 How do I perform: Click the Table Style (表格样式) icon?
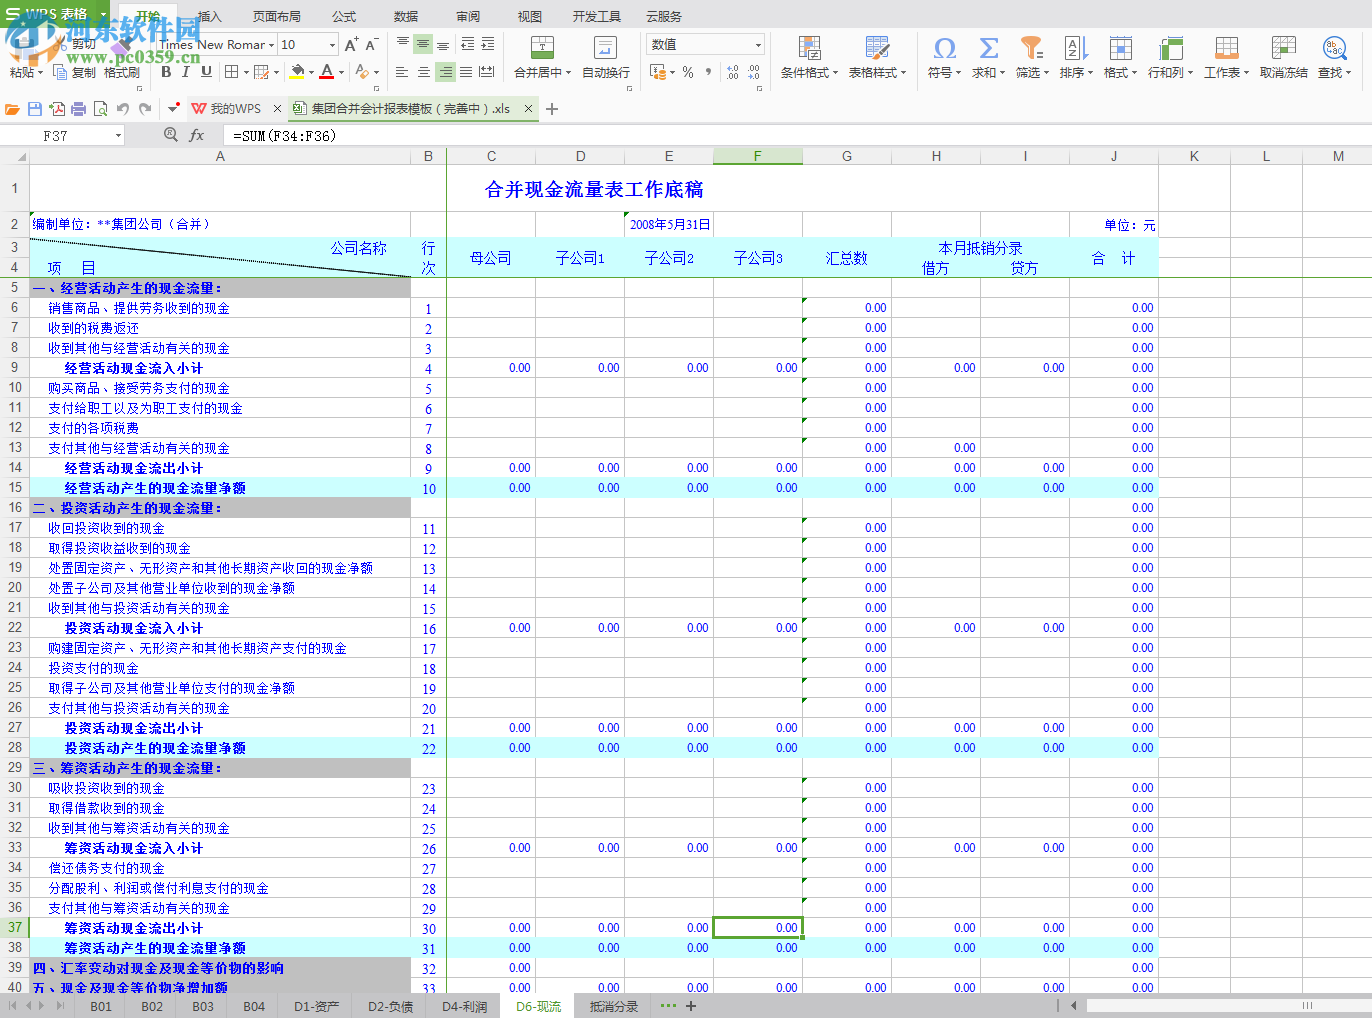pos(877,48)
